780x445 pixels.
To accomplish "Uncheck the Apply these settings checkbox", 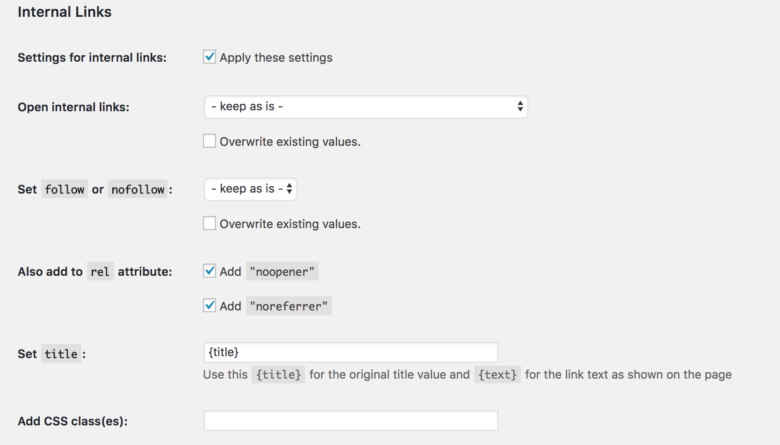I will click(x=209, y=57).
